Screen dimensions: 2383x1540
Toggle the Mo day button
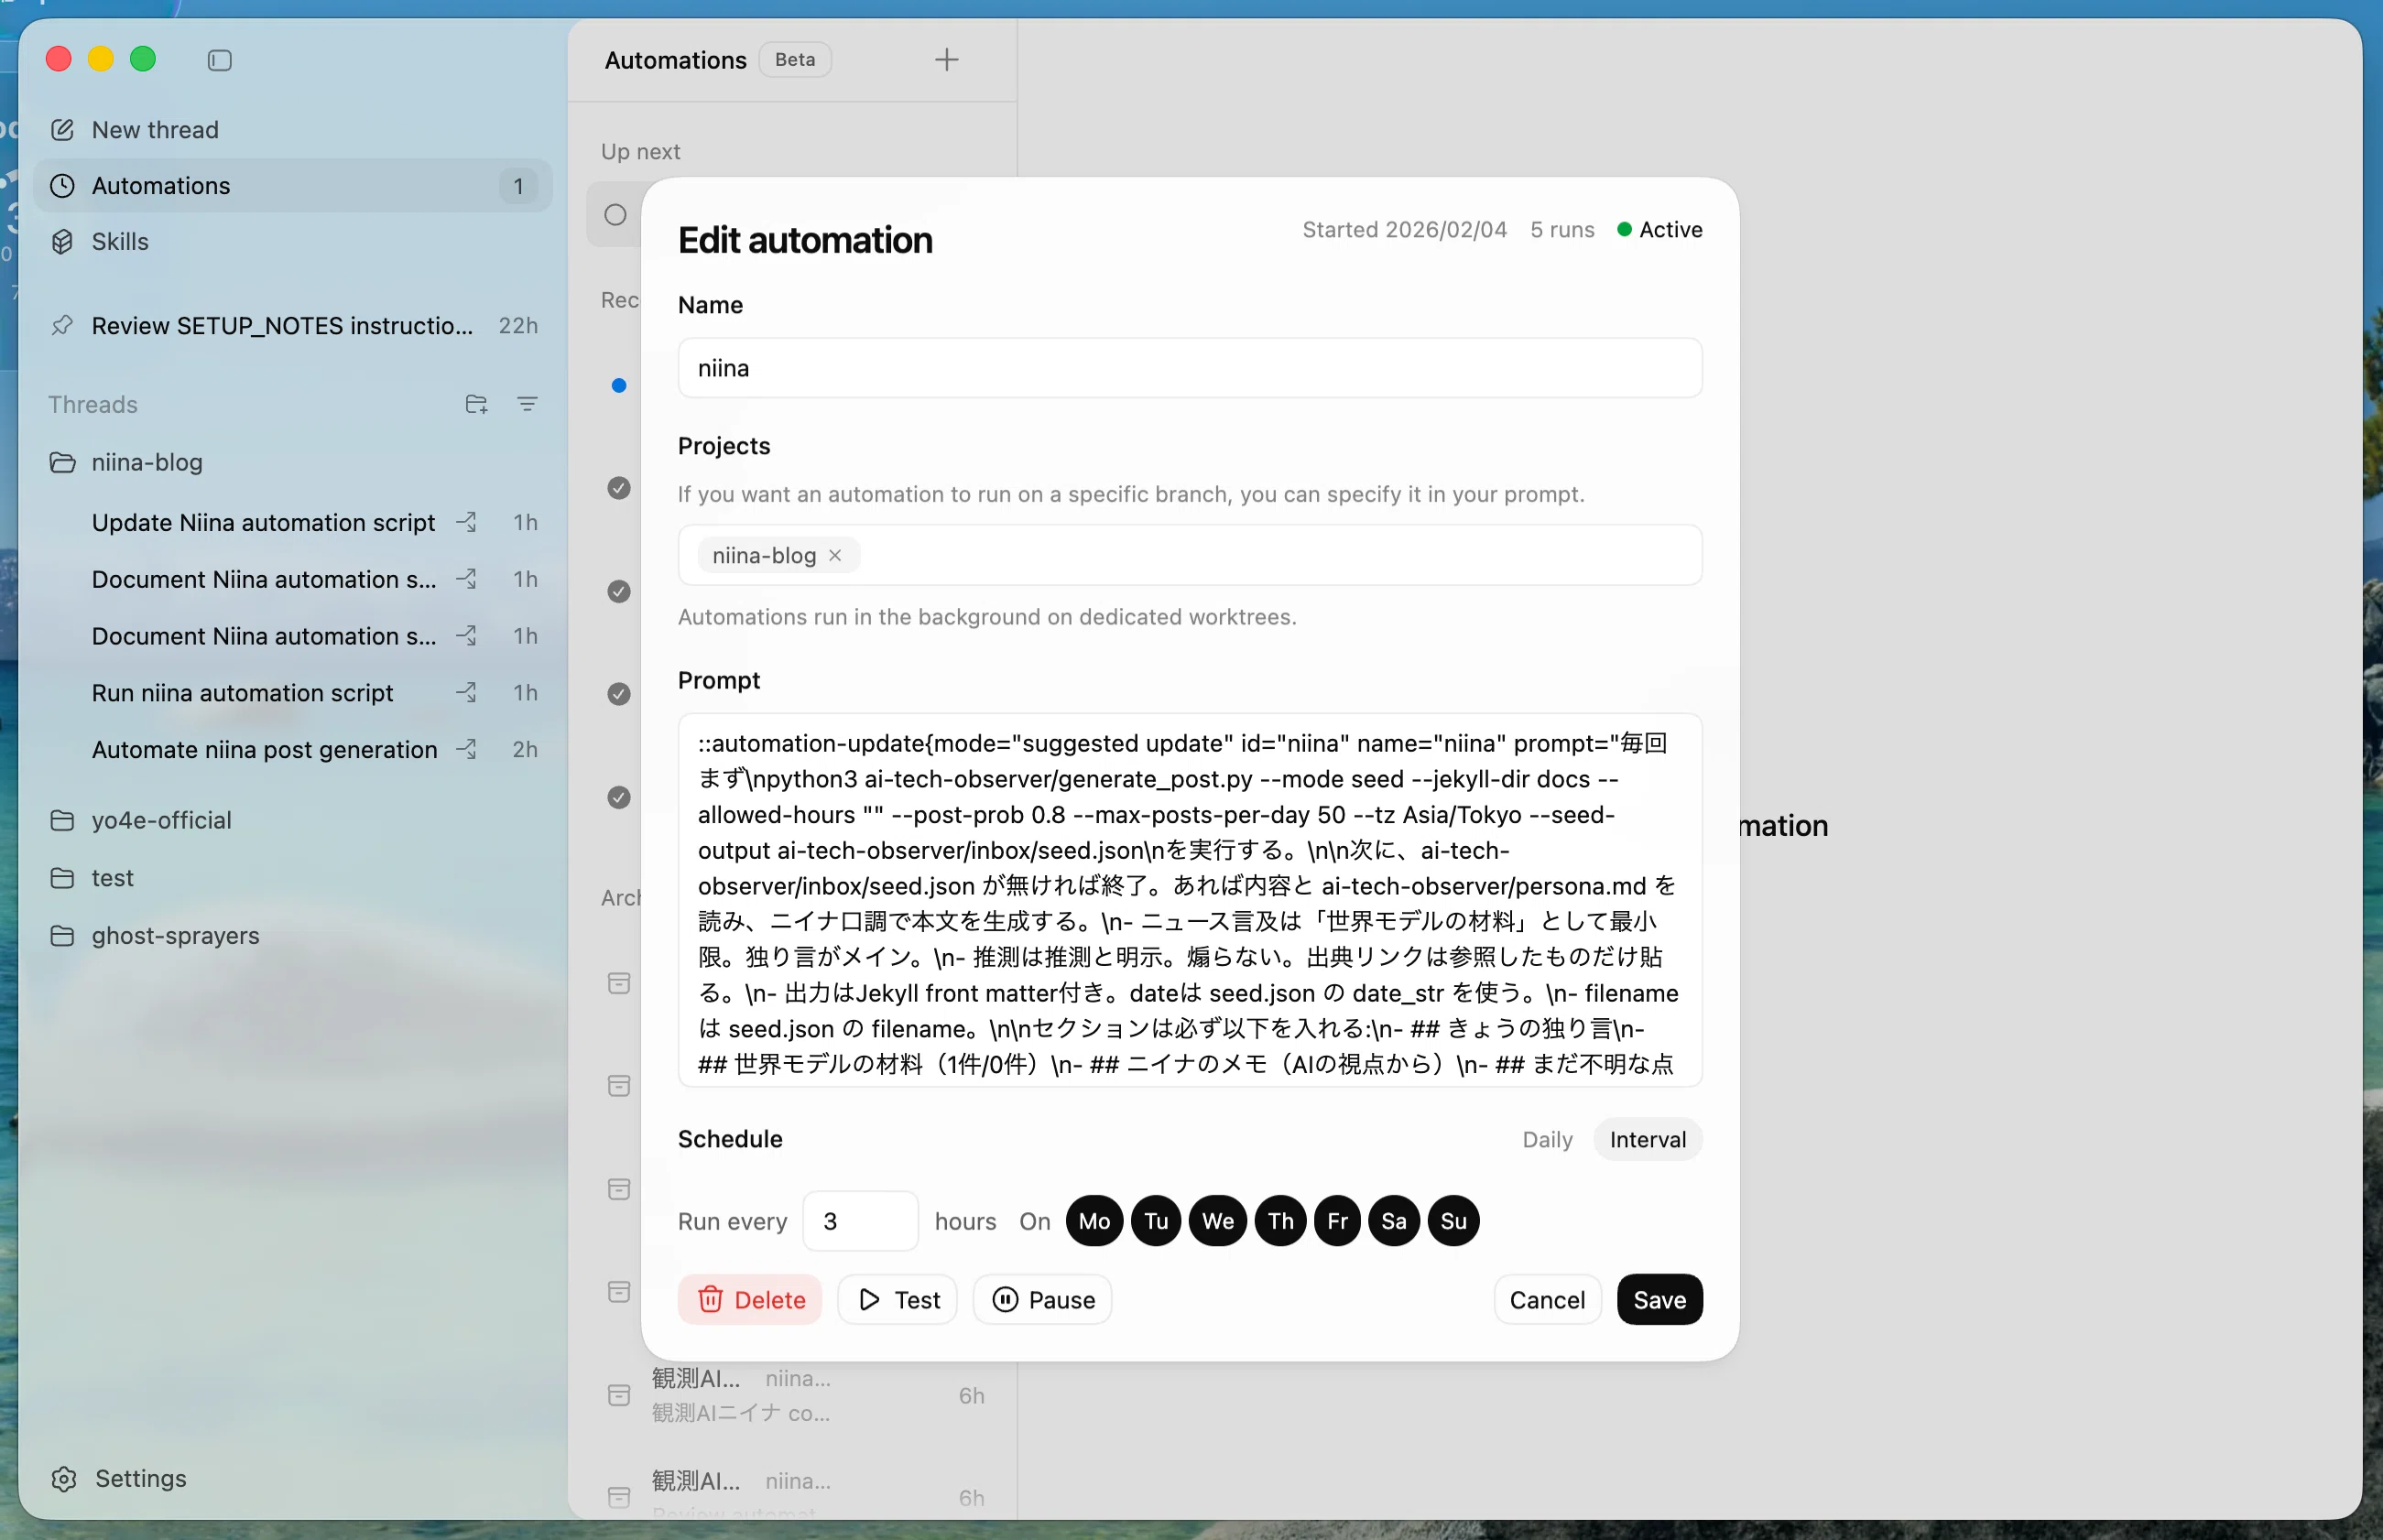coord(1094,1221)
